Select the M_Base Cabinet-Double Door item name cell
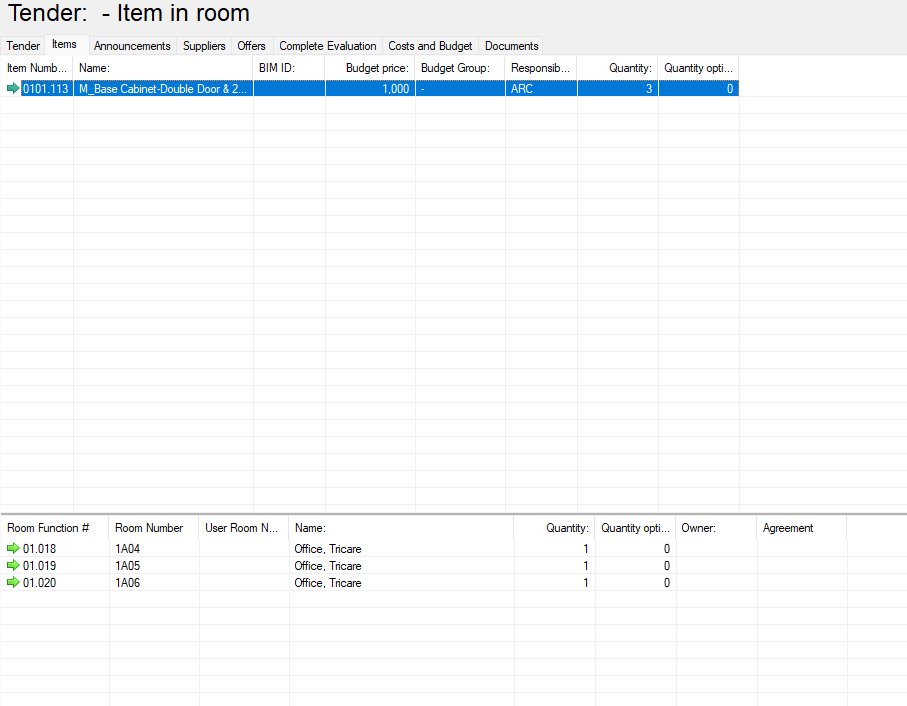 [x=162, y=89]
